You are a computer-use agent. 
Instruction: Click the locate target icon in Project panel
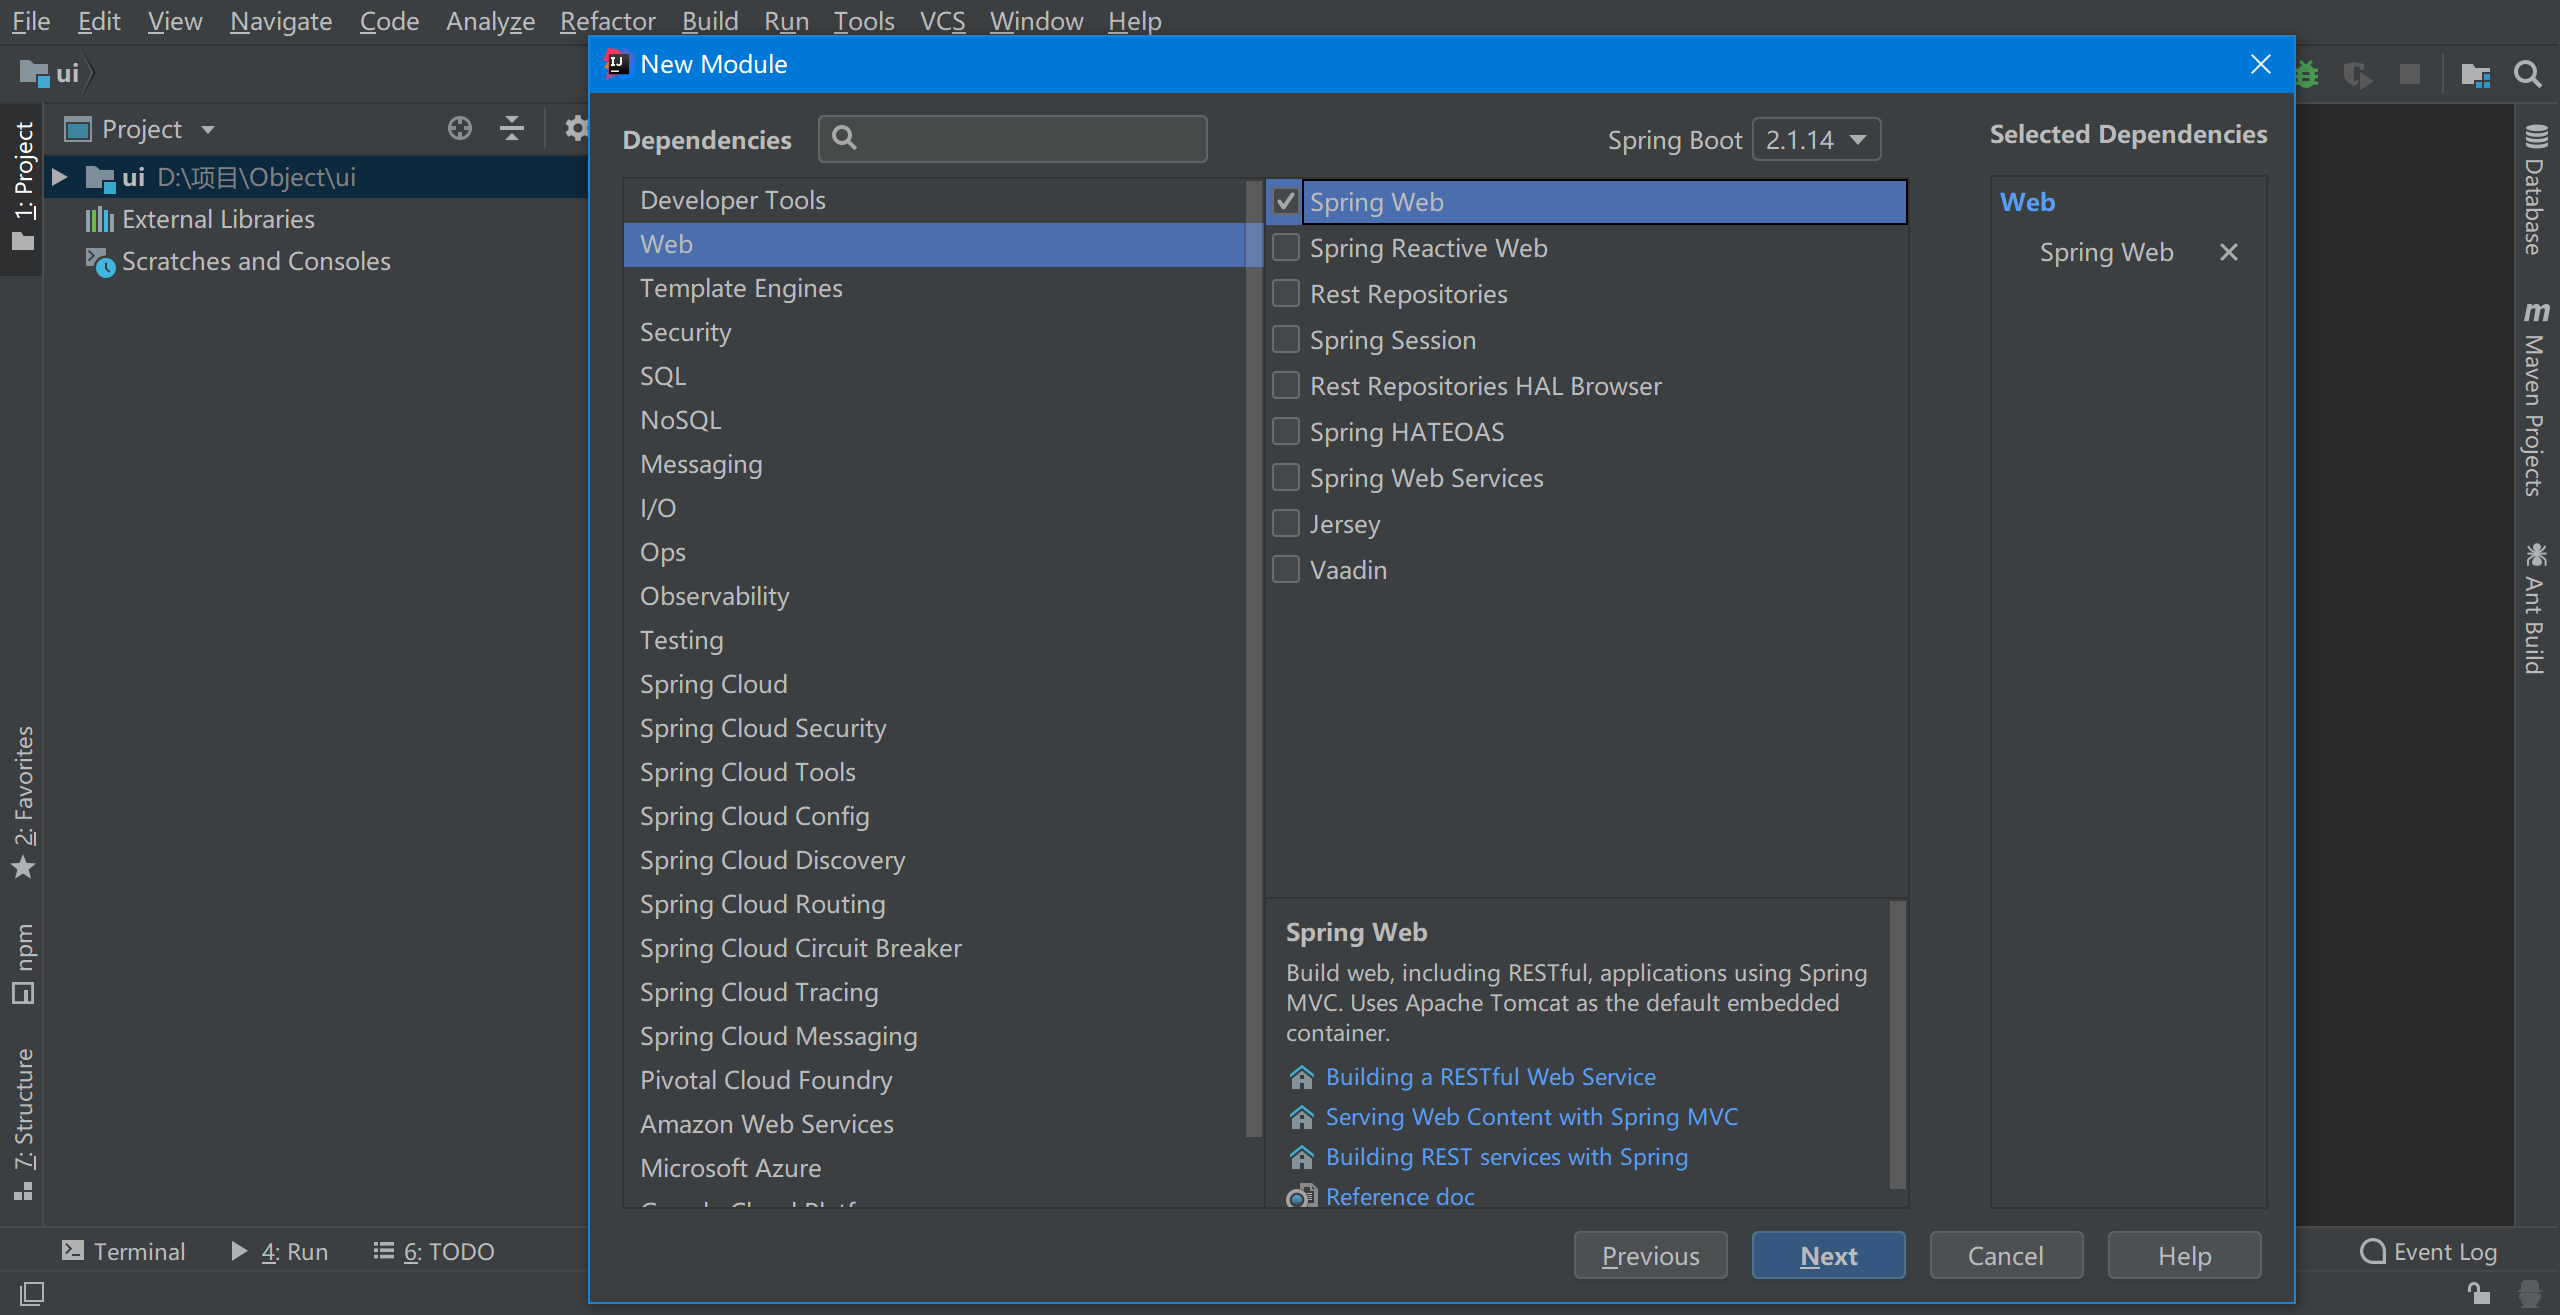tap(459, 129)
